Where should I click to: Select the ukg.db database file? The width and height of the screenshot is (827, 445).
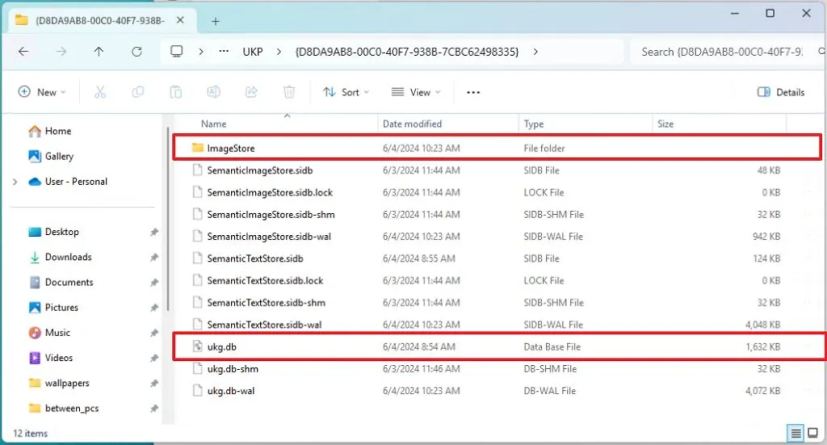pos(497,346)
